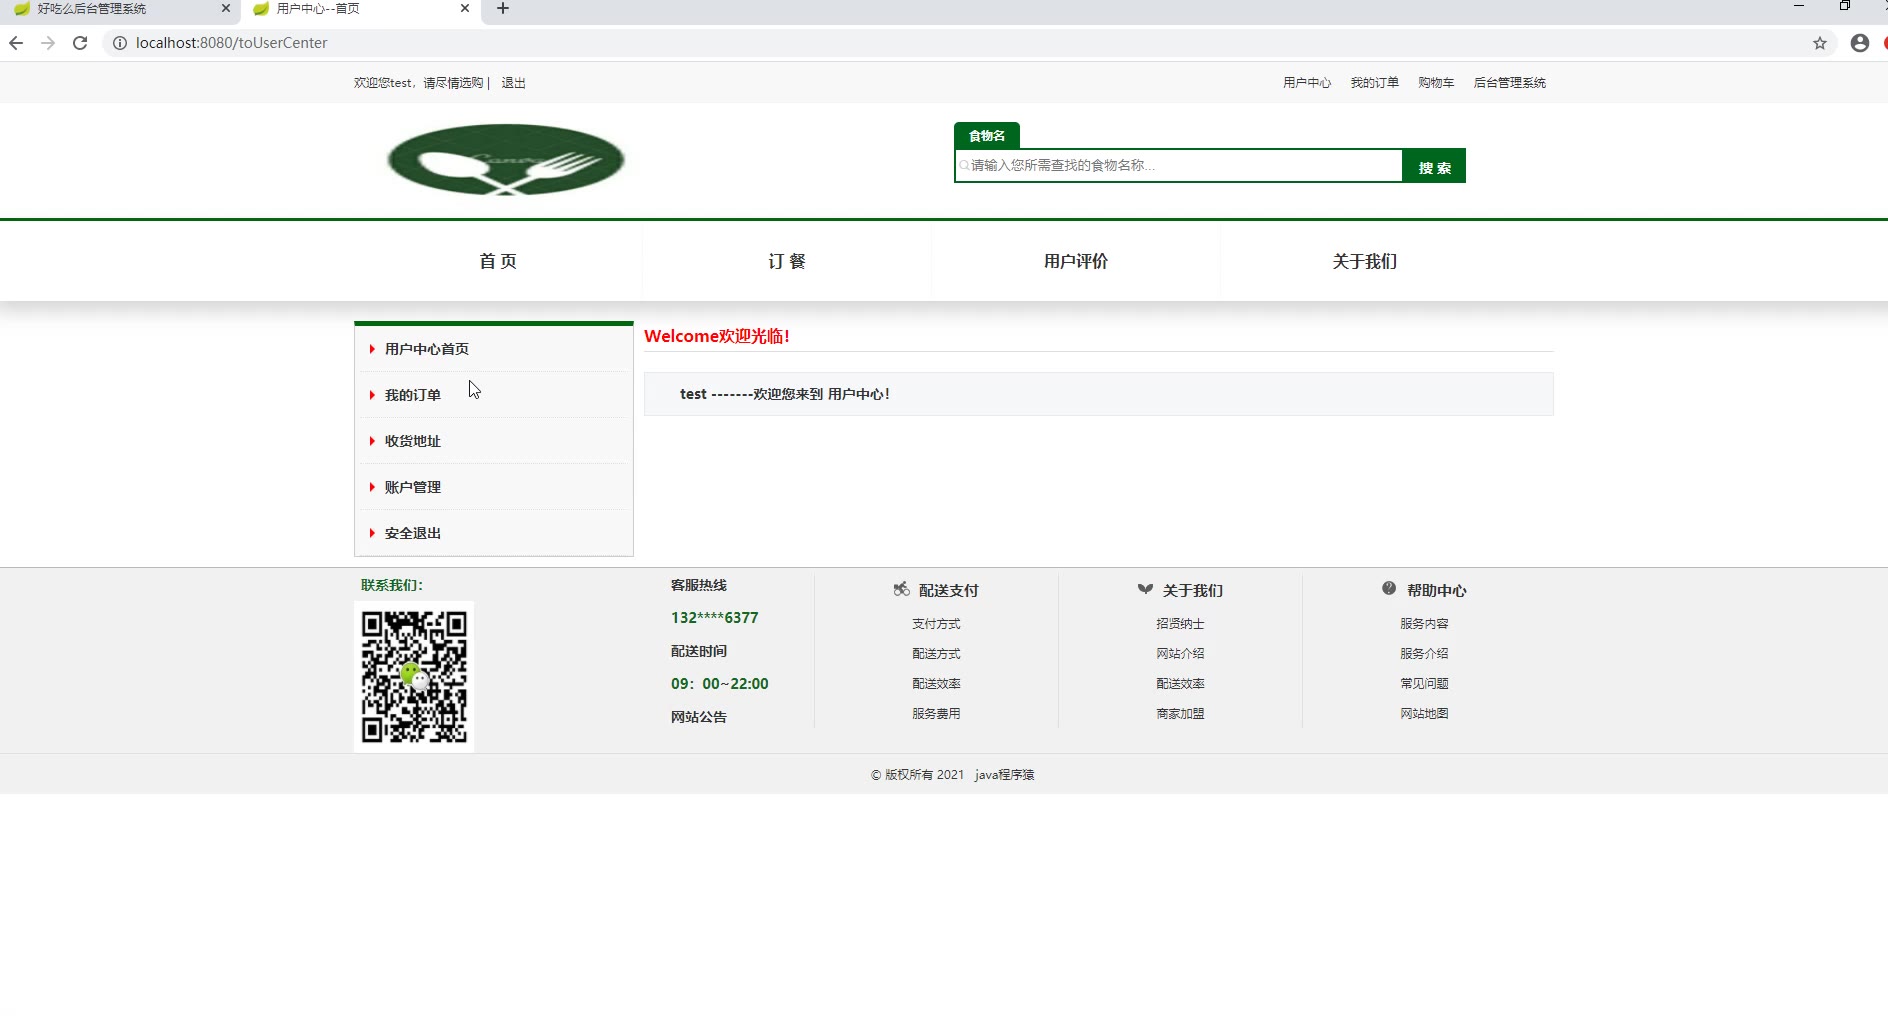Restore down the browser window
The width and height of the screenshot is (1888, 1016).
click(x=1845, y=6)
